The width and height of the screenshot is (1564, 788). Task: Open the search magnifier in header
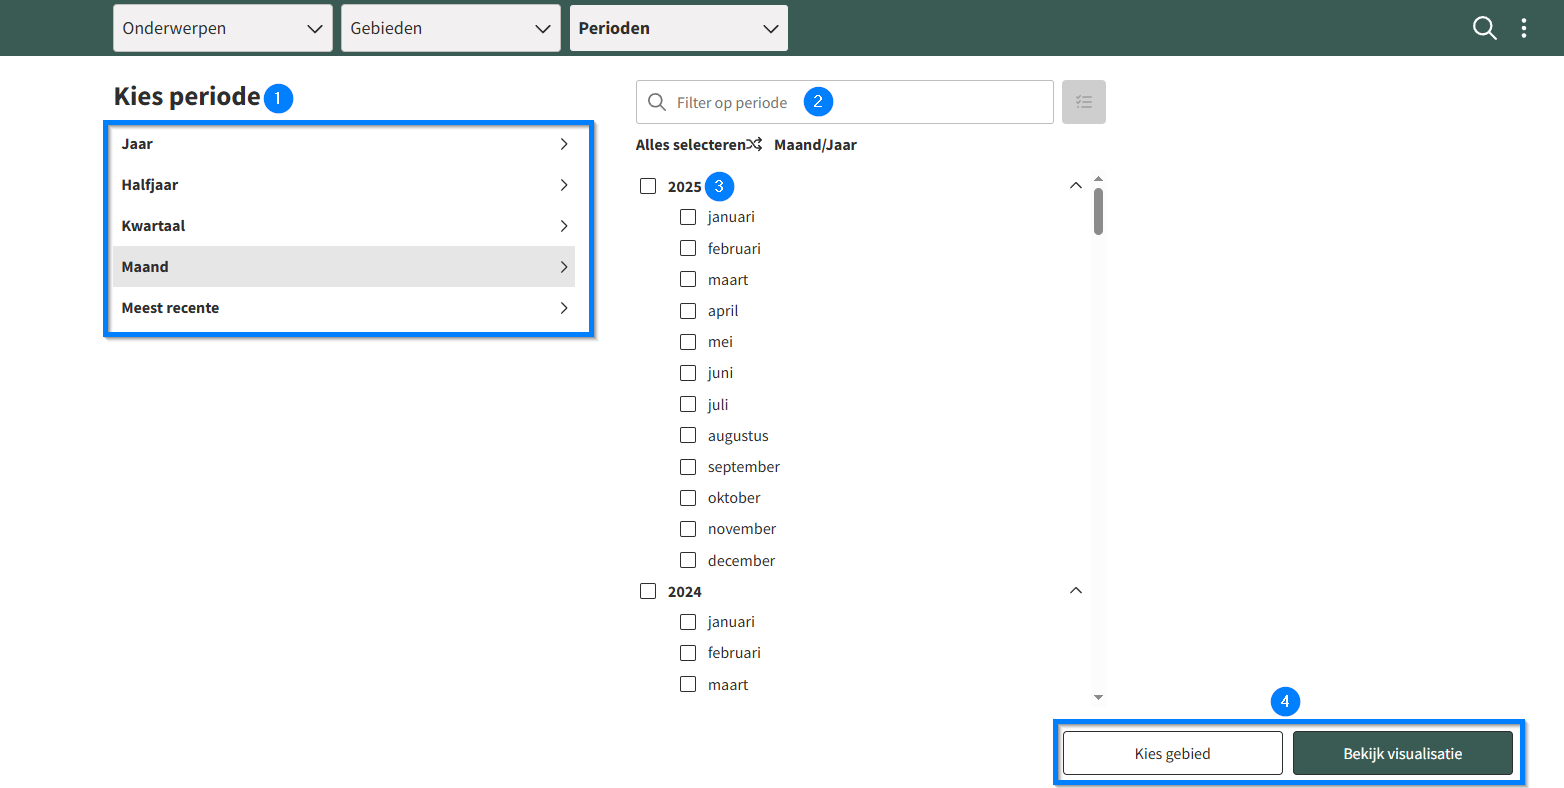1484,28
